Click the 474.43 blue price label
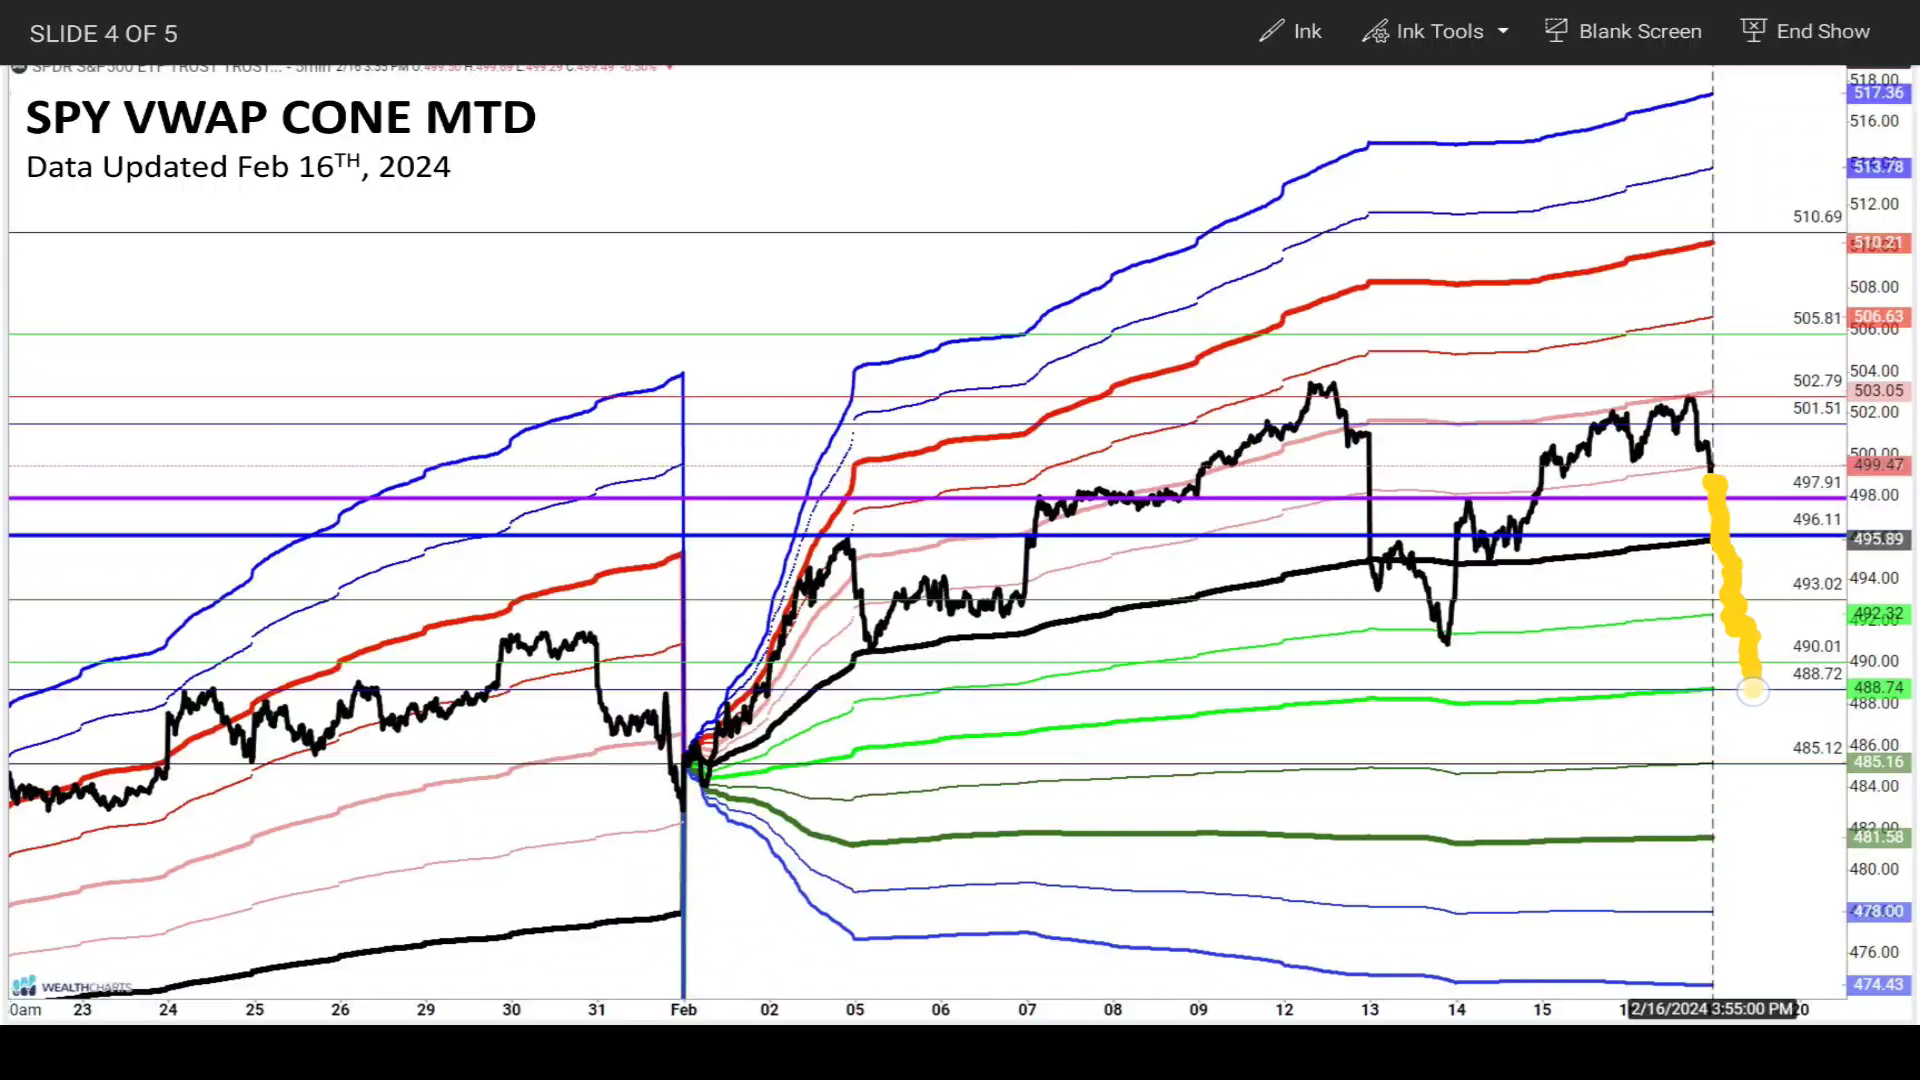1920x1080 pixels. pos(1878,985)
